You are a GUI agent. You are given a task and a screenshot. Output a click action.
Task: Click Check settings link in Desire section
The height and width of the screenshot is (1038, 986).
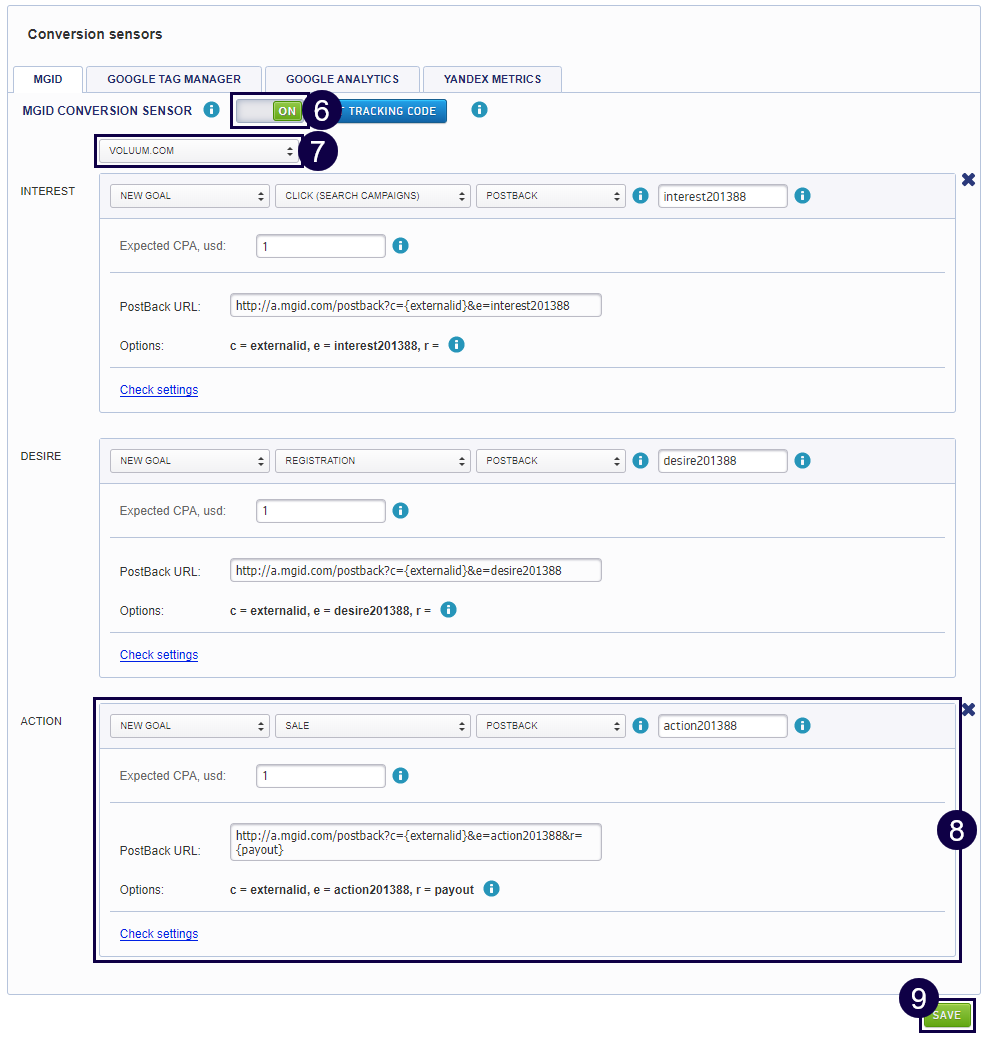159,655
